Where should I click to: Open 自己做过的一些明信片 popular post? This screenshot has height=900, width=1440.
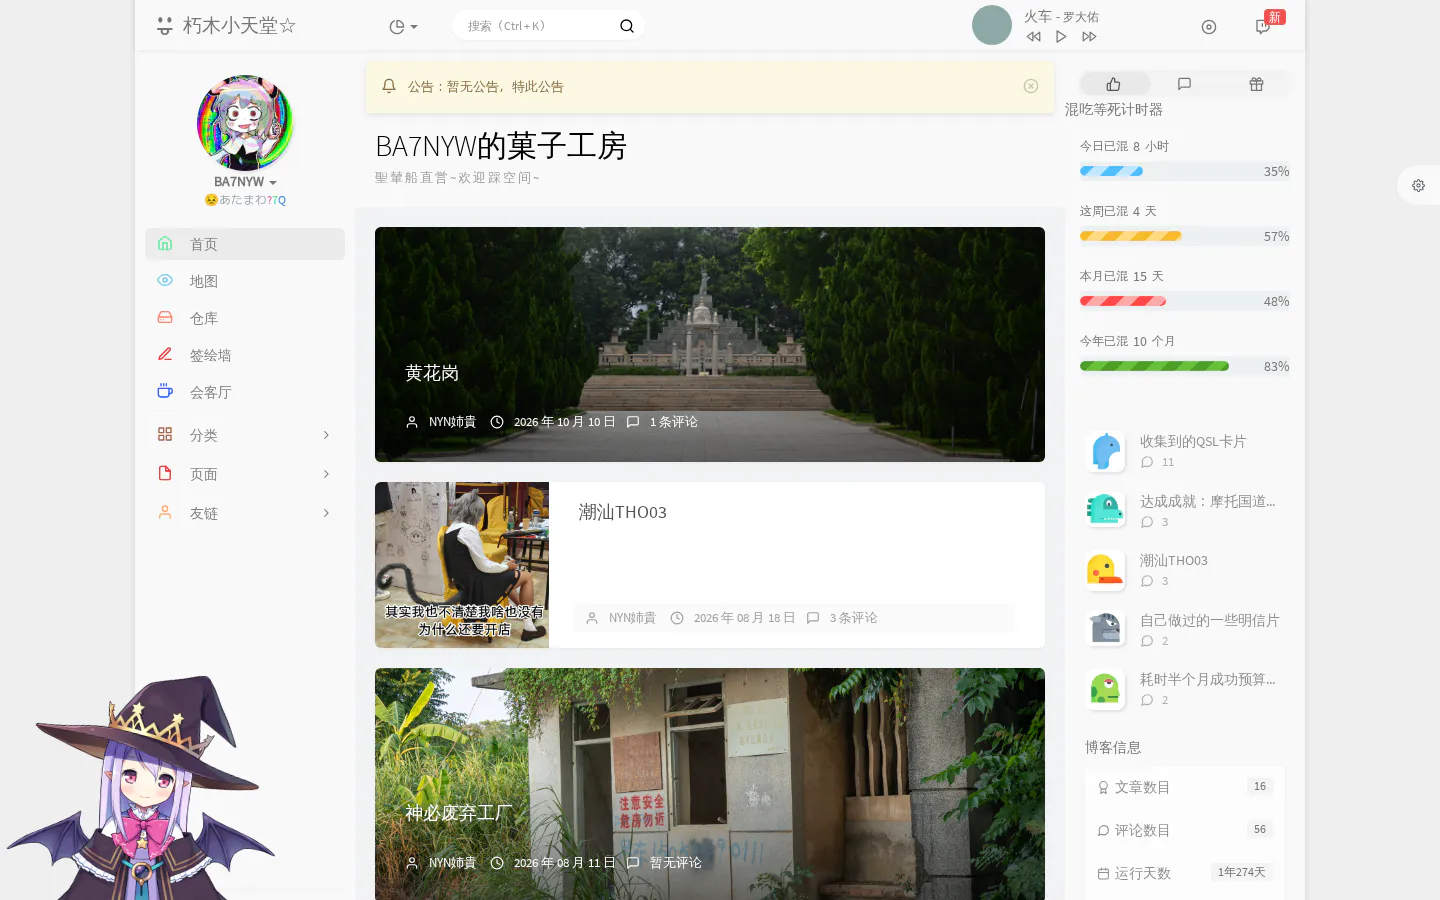pos(1210,620)
